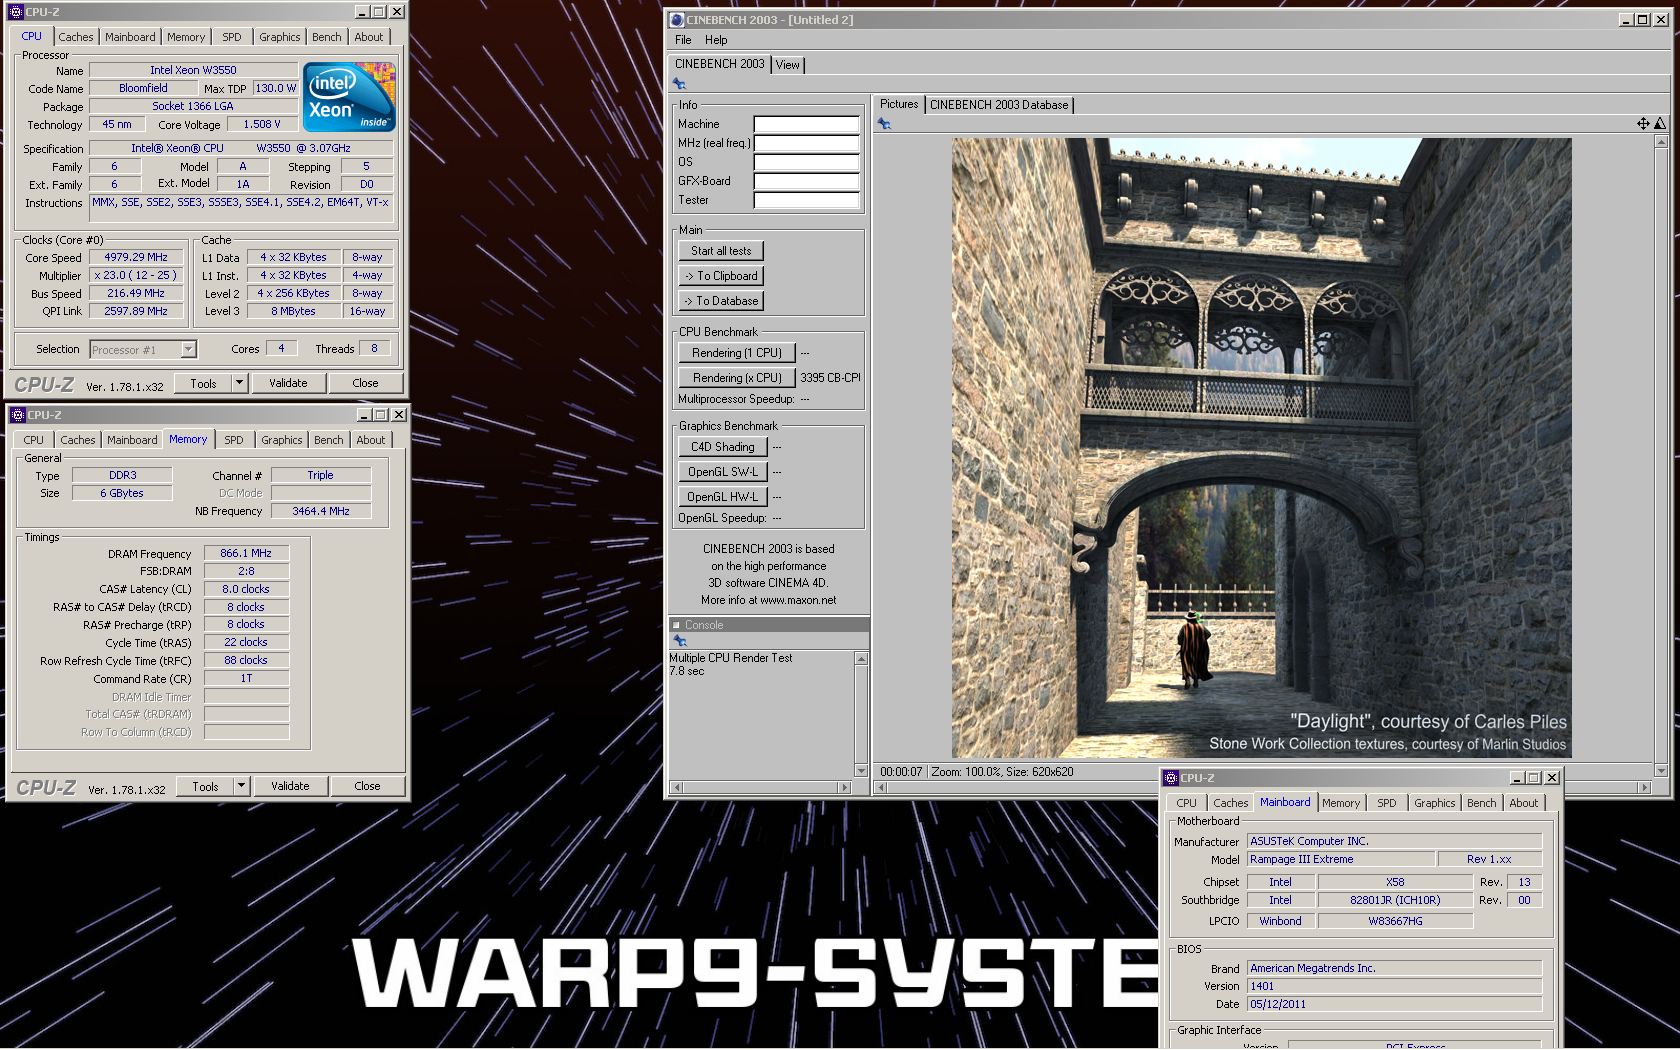Click the Start all tests button
This screenshot has width=1680, height=1050.
coord(721,251)
